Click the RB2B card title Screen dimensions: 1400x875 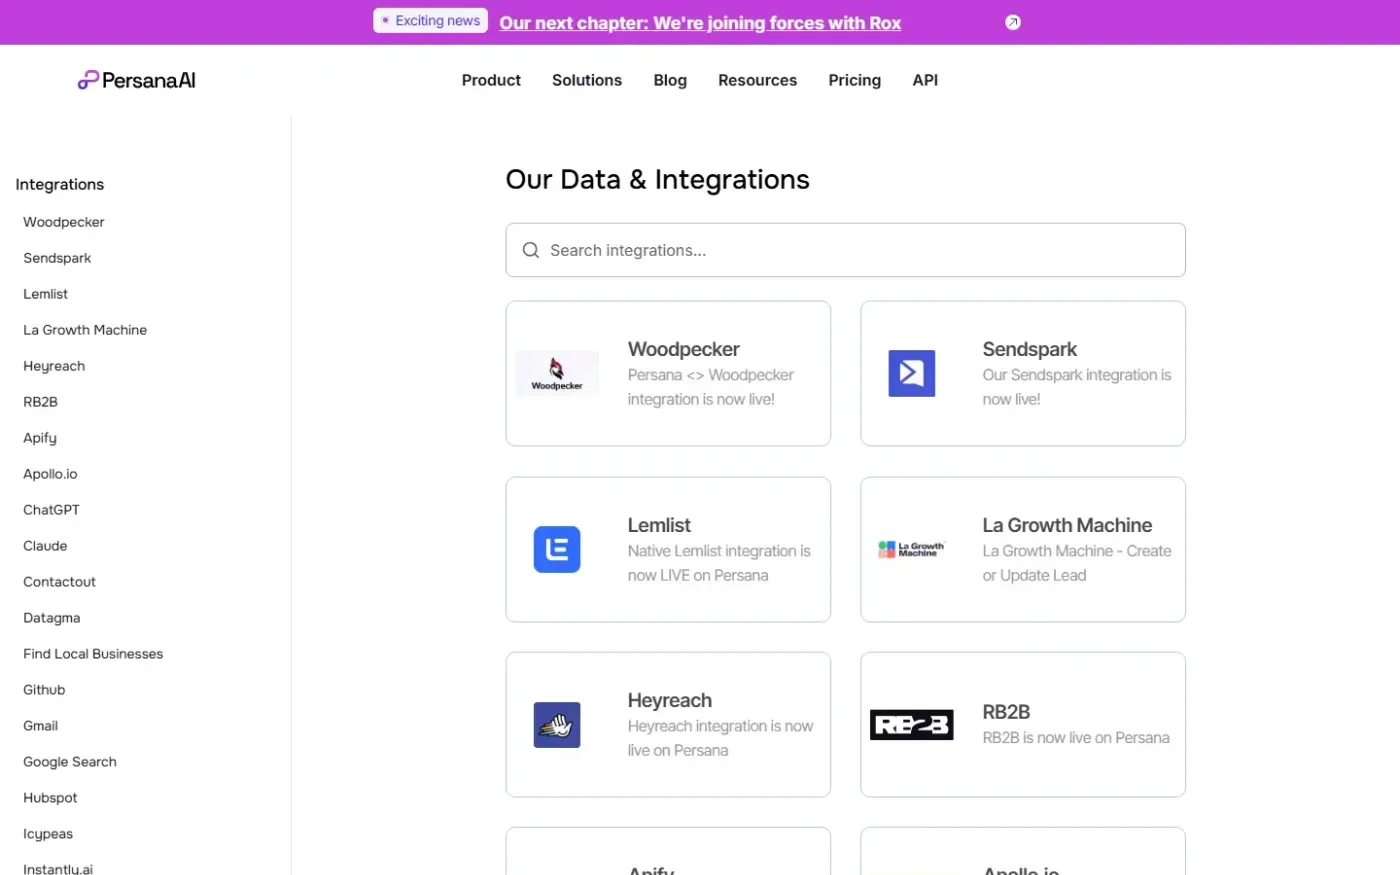click(x=1006, y=712)
